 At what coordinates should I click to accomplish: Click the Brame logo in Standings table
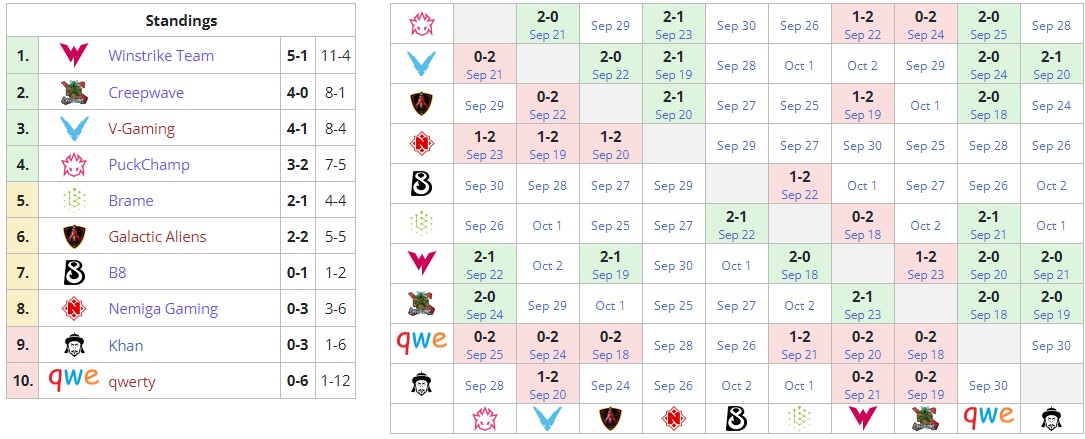(73, 201)
